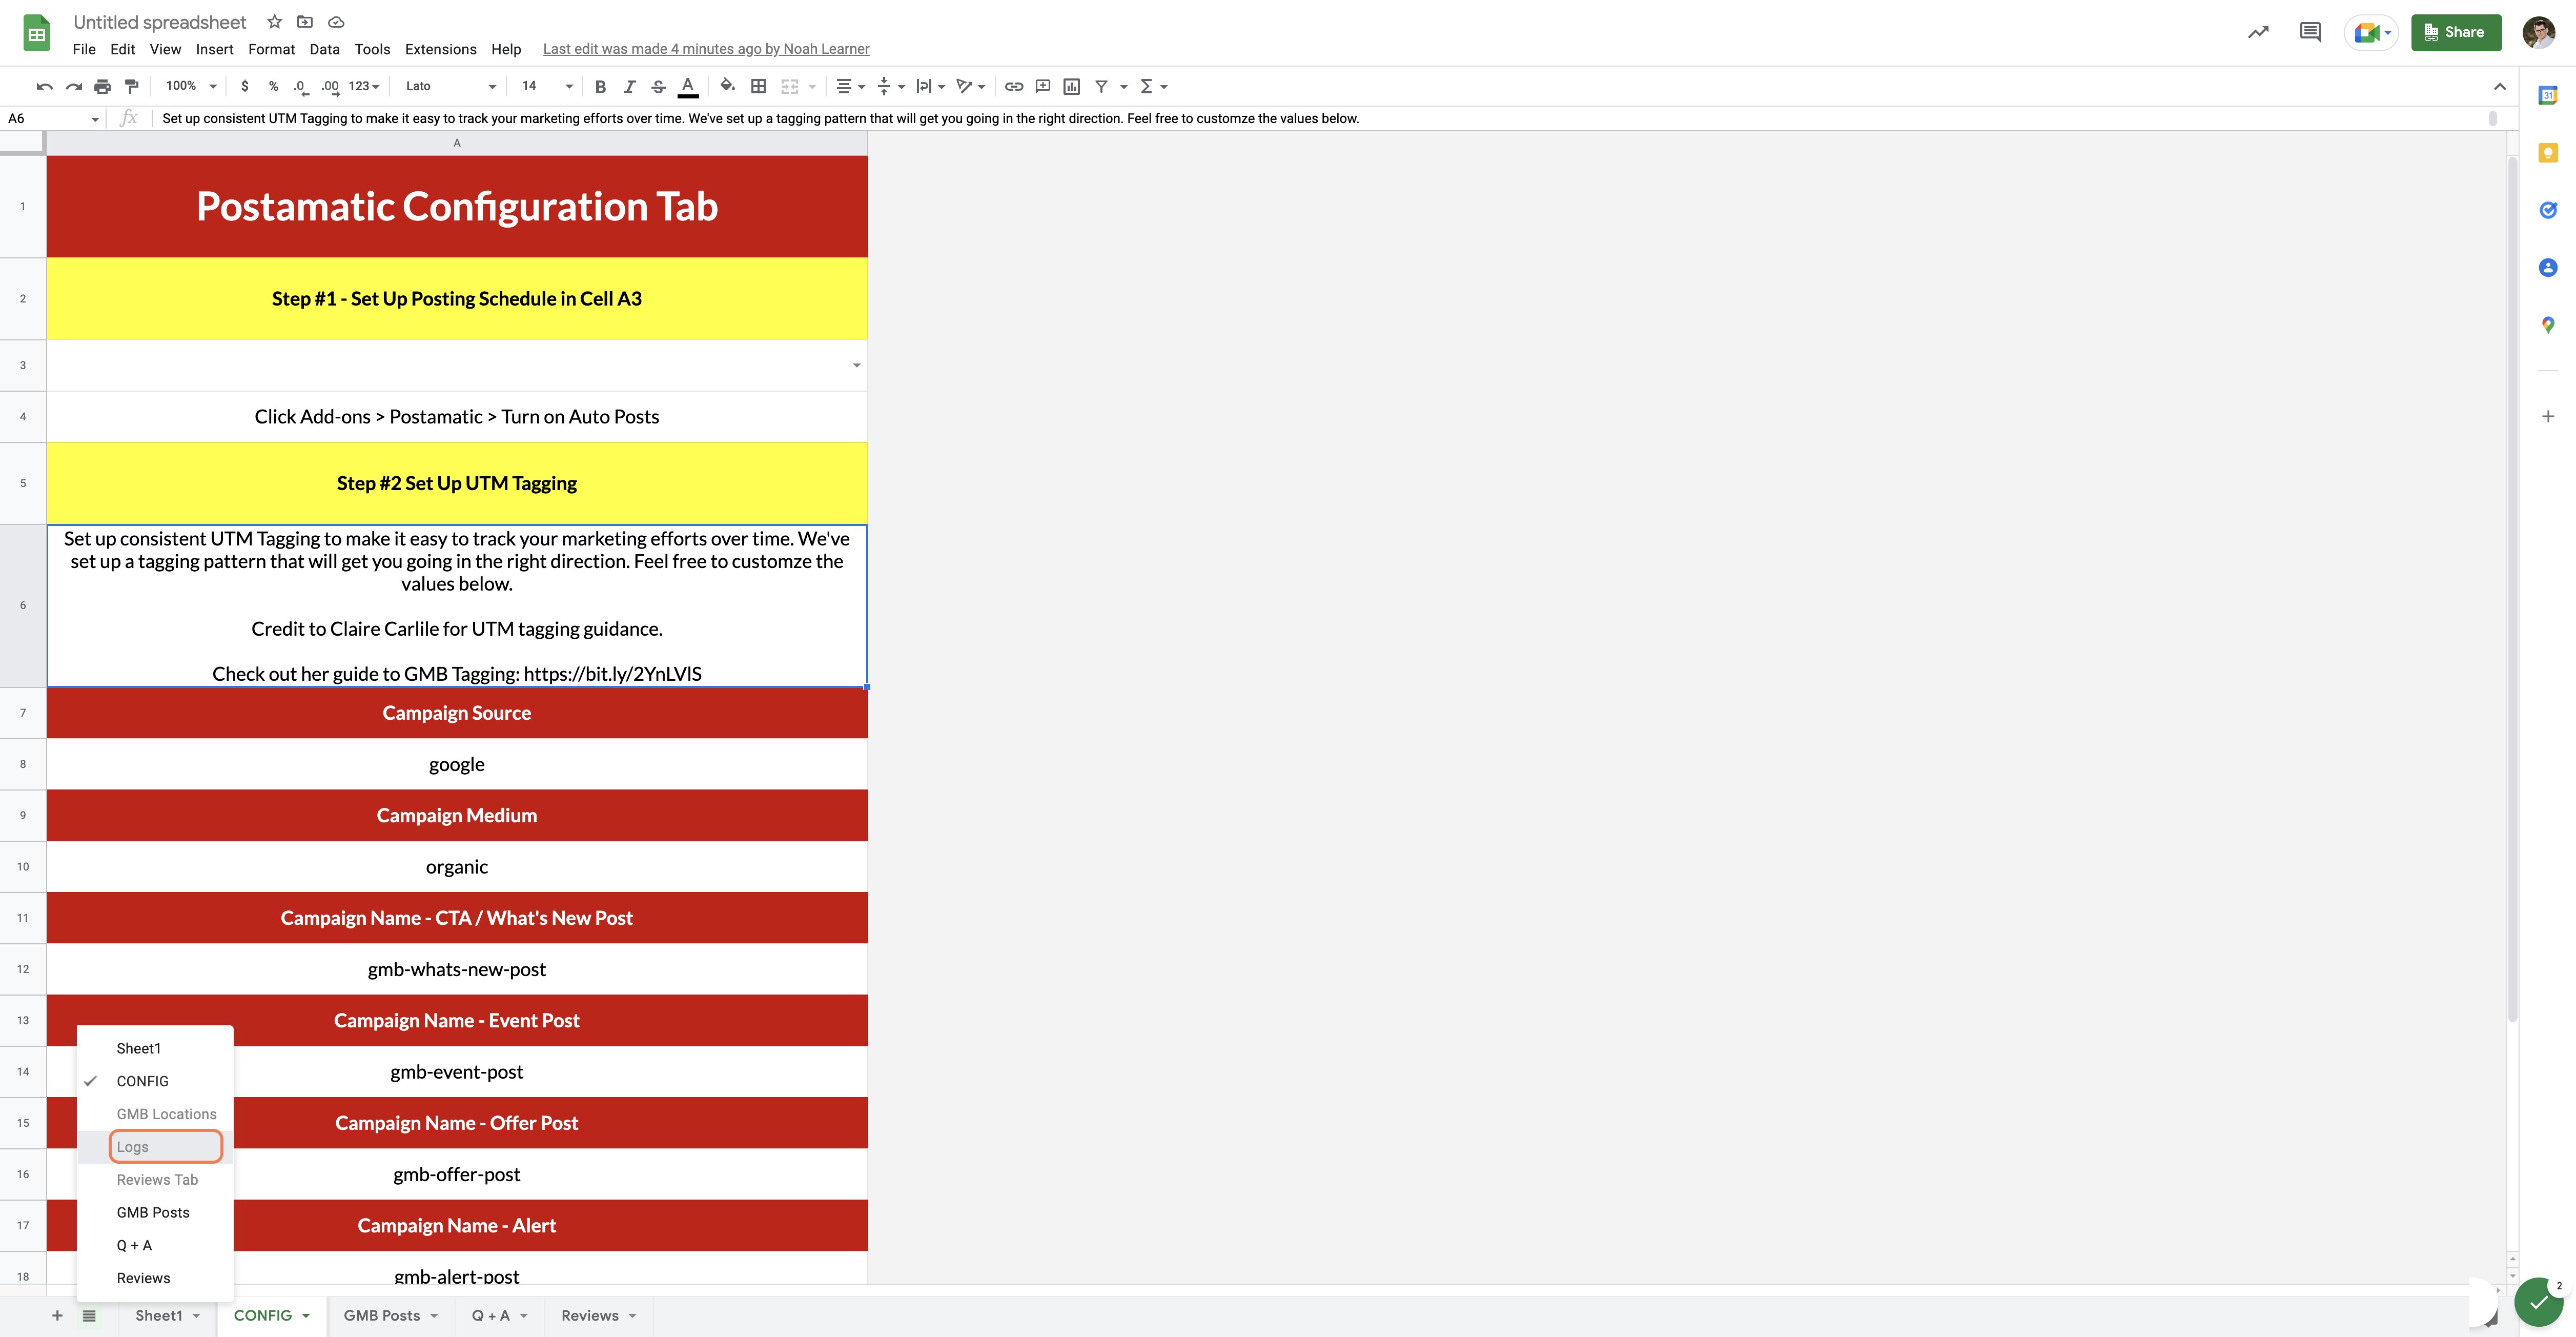Open the Google Sheets home logo
The image size is (2576, 1337).
(36, 34)
